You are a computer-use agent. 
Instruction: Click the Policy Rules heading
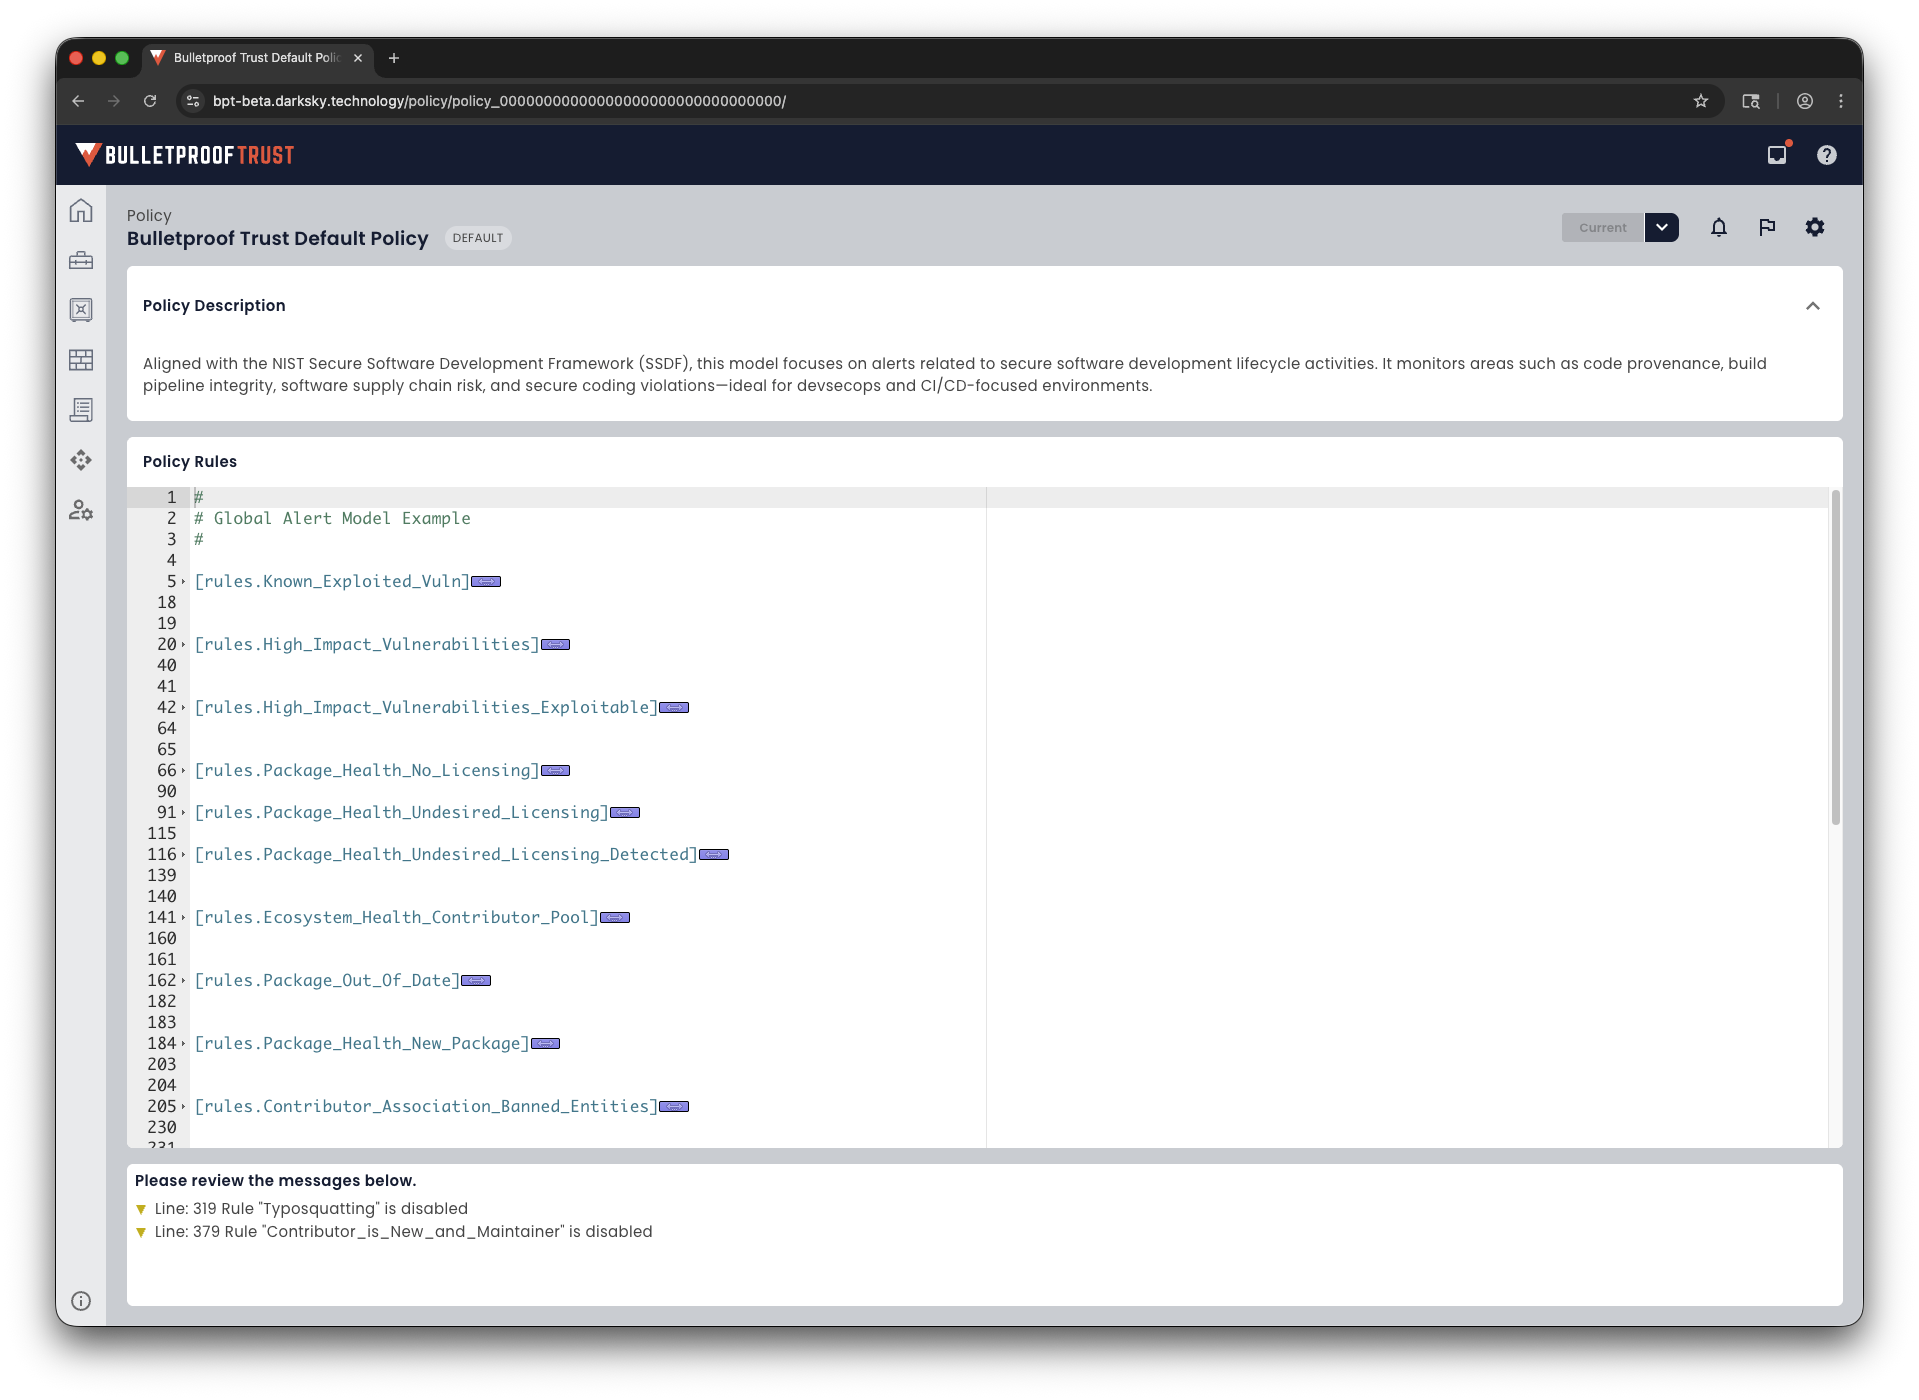(x=190, y=462)
